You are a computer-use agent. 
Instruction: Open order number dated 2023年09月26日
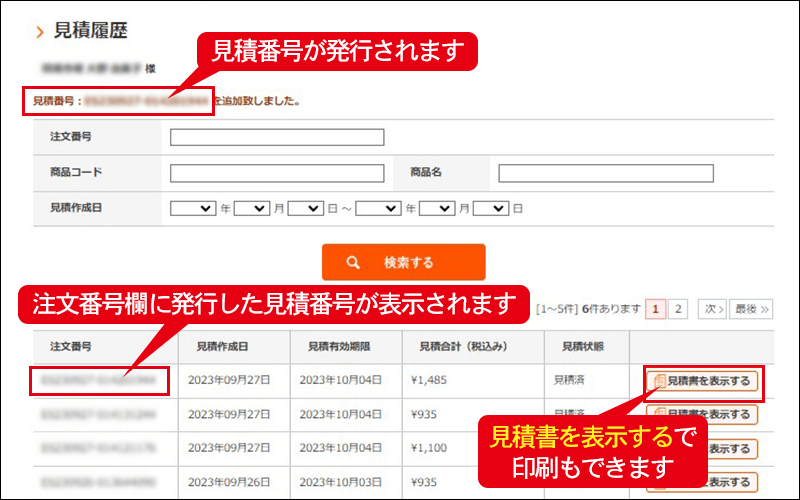tap(97, 479)
